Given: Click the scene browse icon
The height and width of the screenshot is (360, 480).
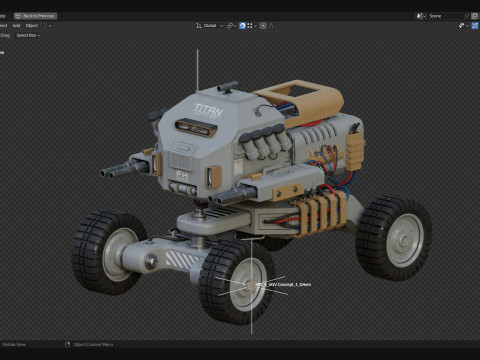Looking at the screenshot, I should coord(421,16).
